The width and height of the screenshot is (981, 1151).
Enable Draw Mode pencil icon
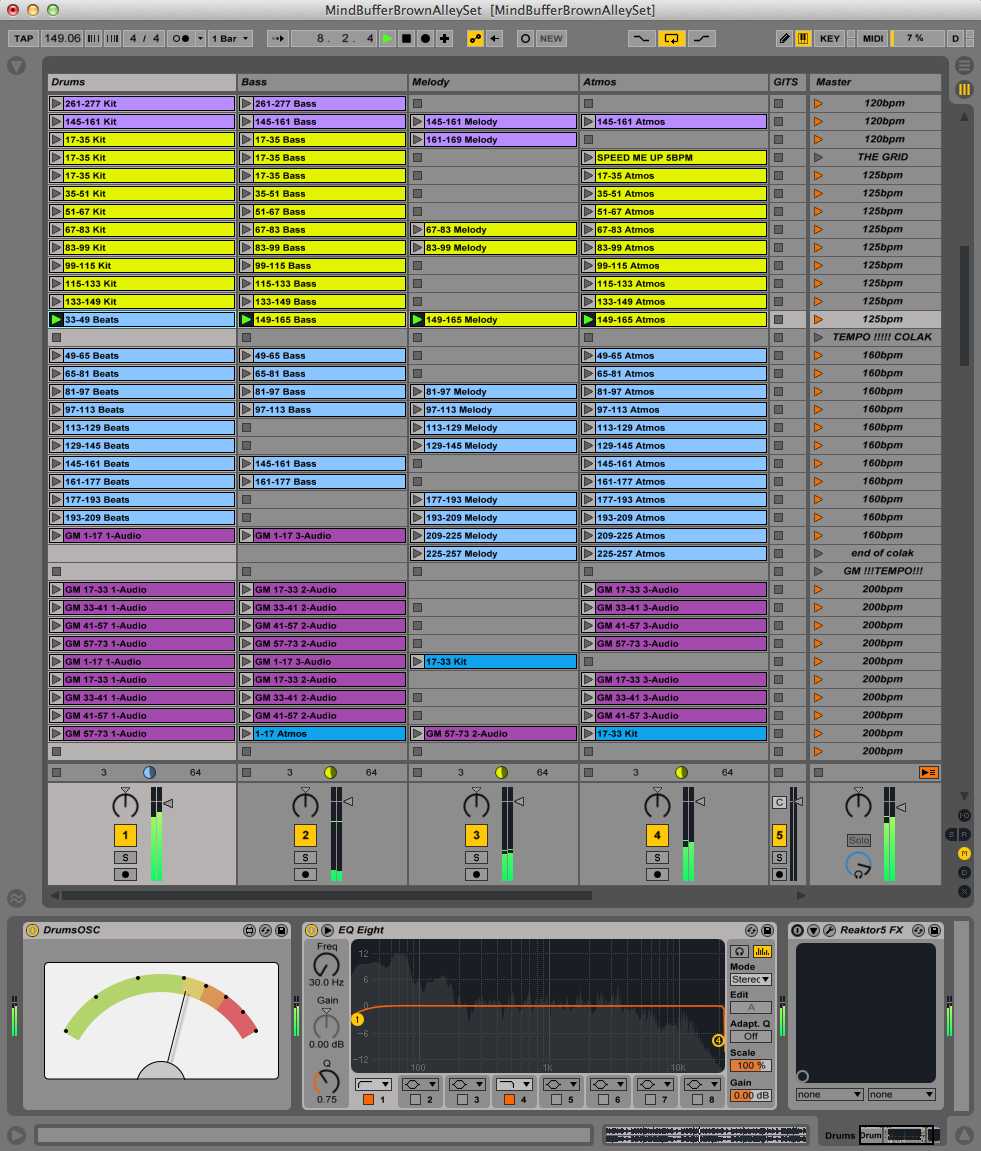pyautogui.click(x=785, y=38)
